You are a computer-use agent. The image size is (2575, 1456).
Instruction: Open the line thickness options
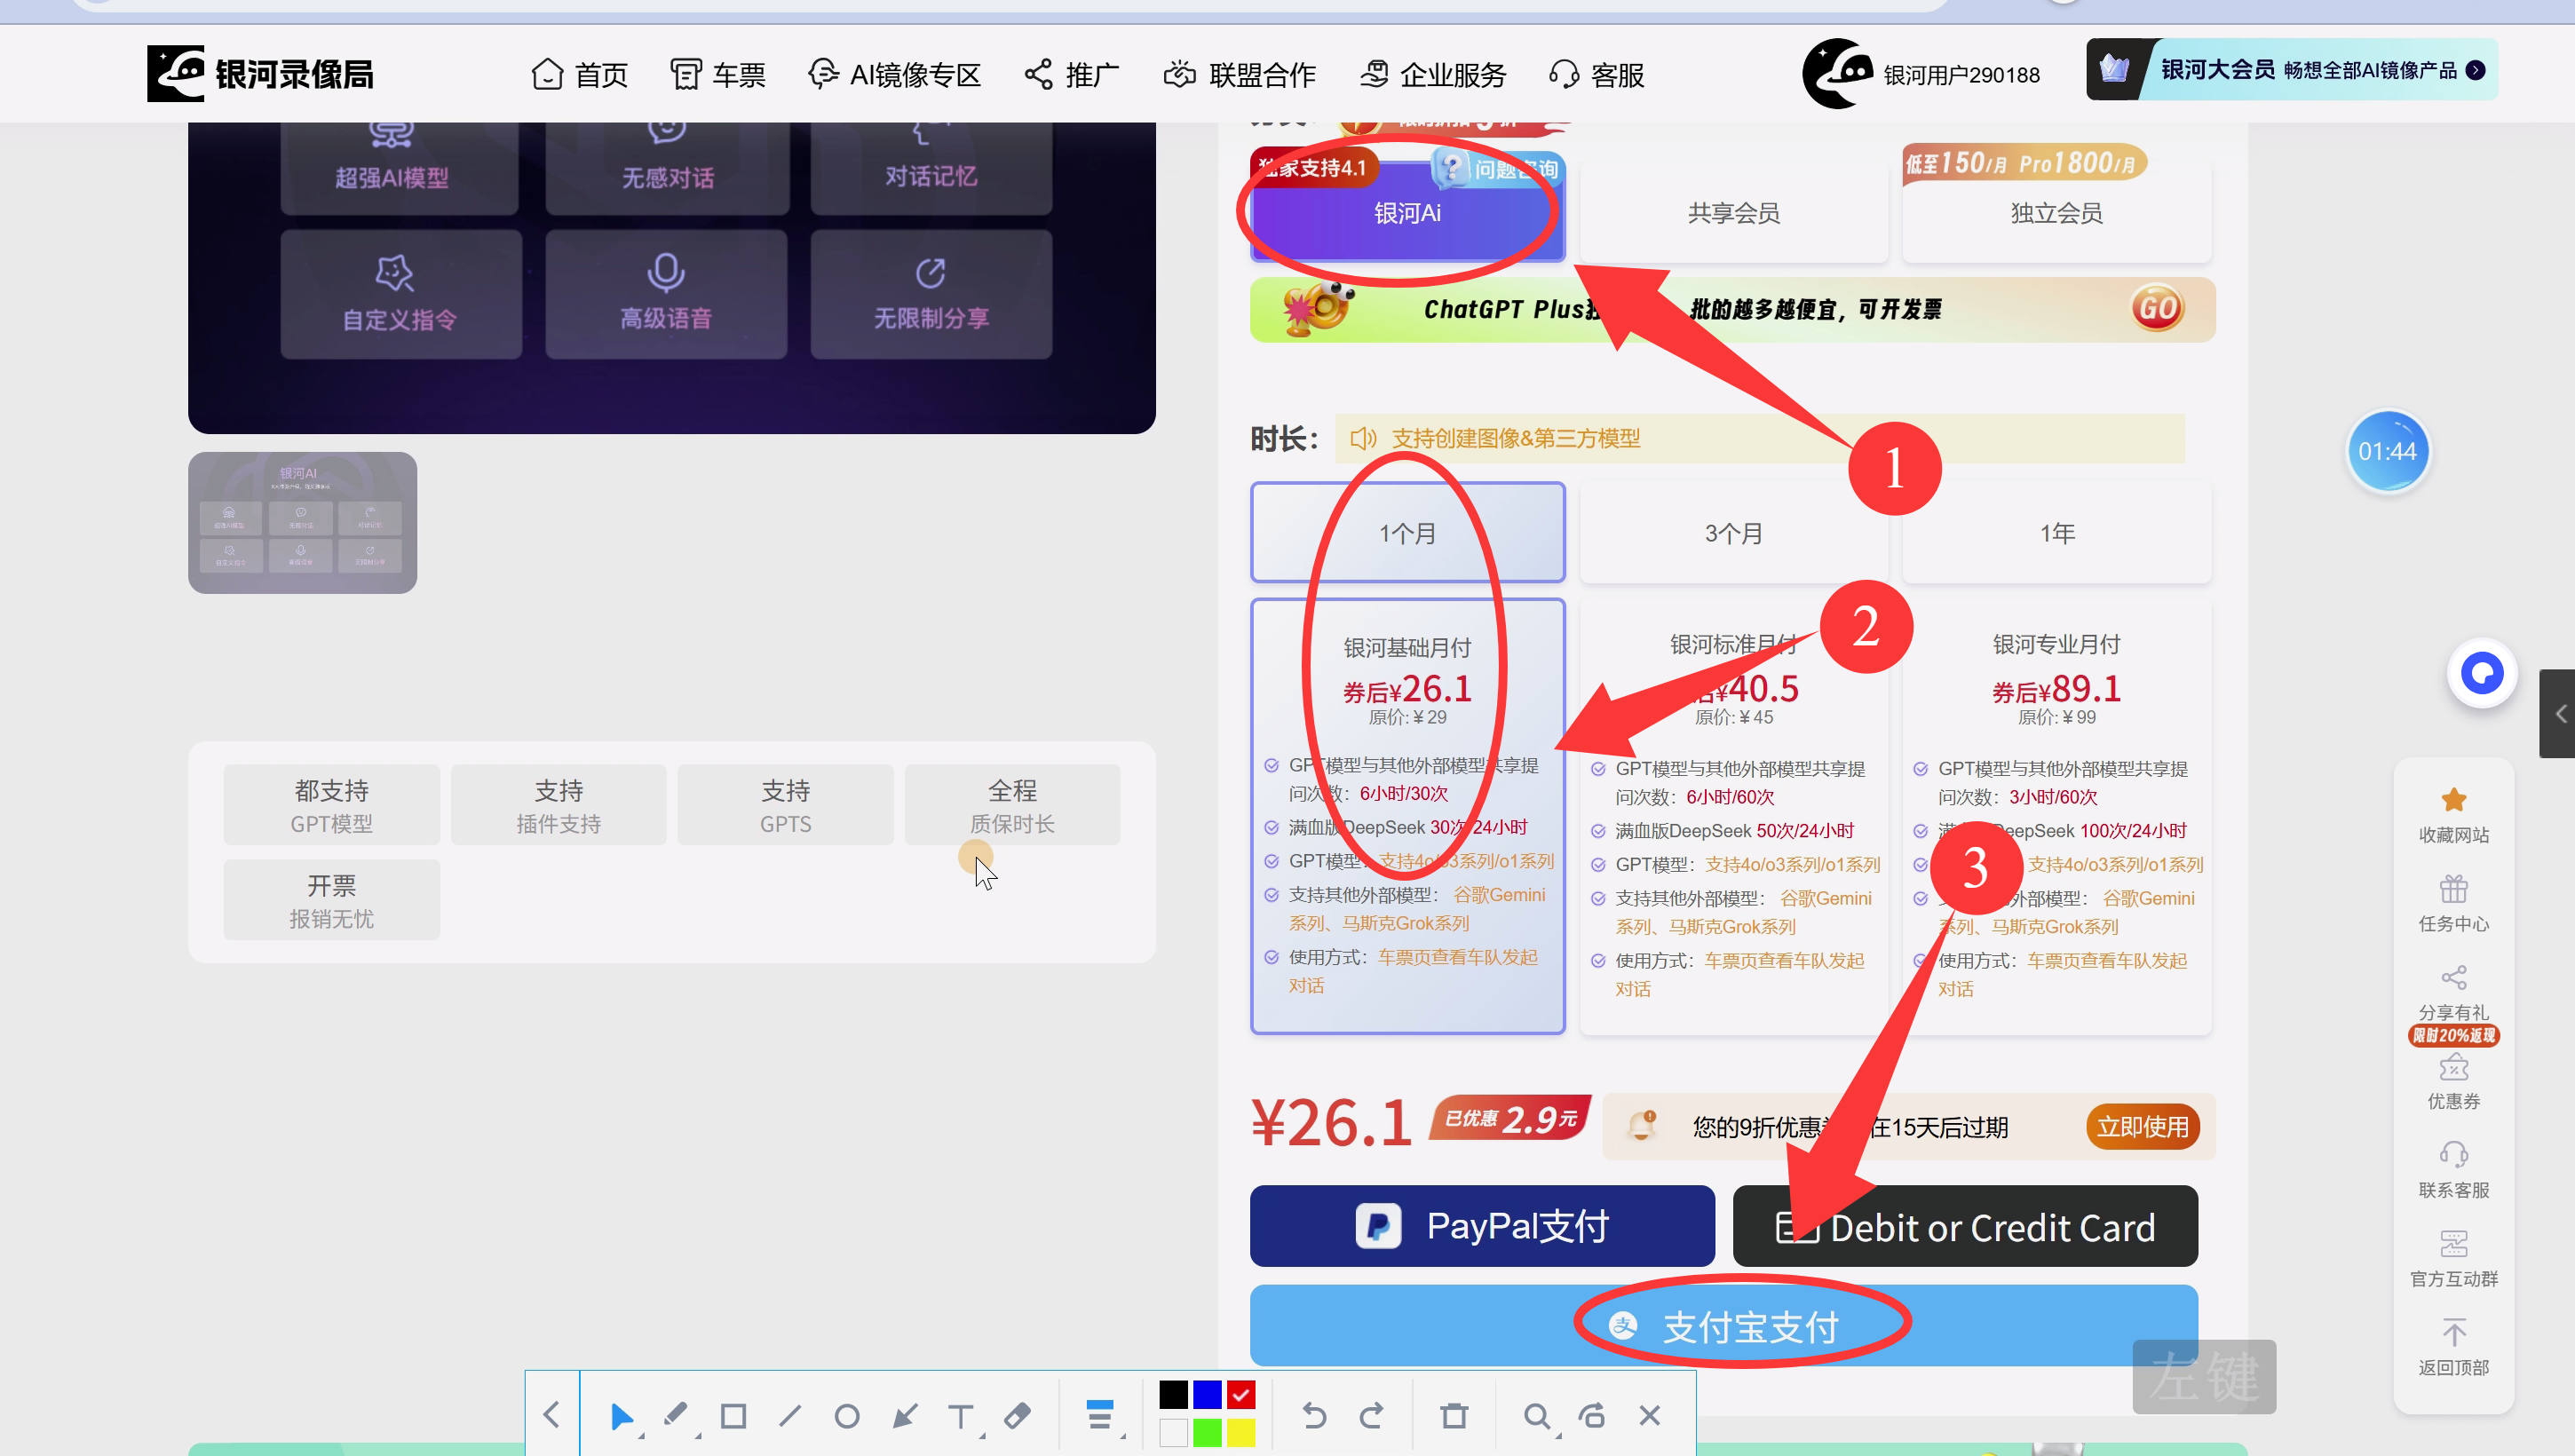(x=1100, y=1416)
